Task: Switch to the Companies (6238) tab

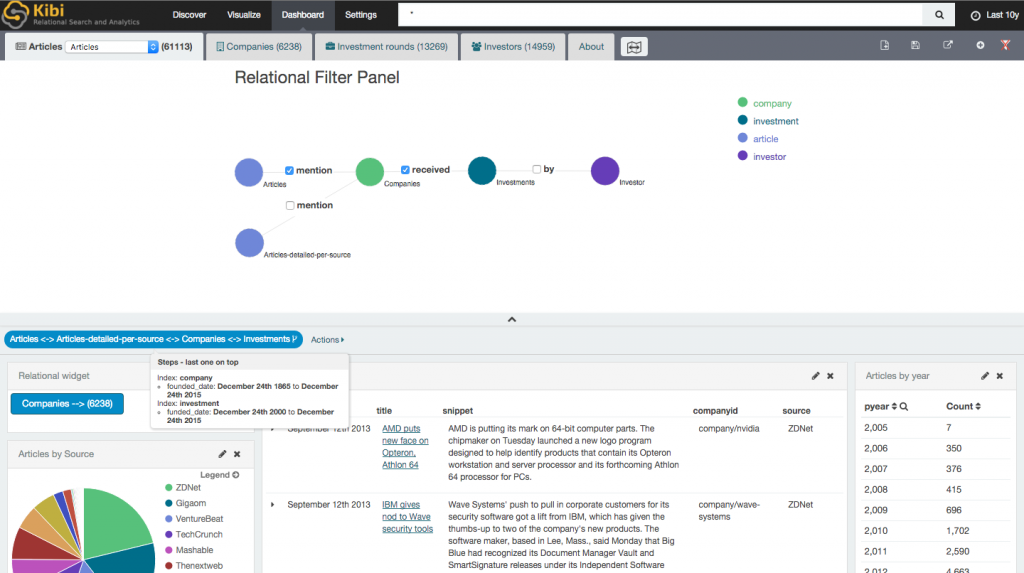Action: (259, 47)
